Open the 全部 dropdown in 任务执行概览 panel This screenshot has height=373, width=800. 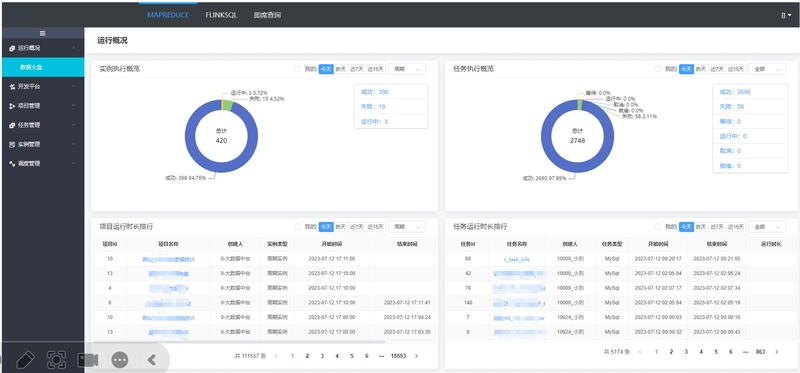(767, 69)
